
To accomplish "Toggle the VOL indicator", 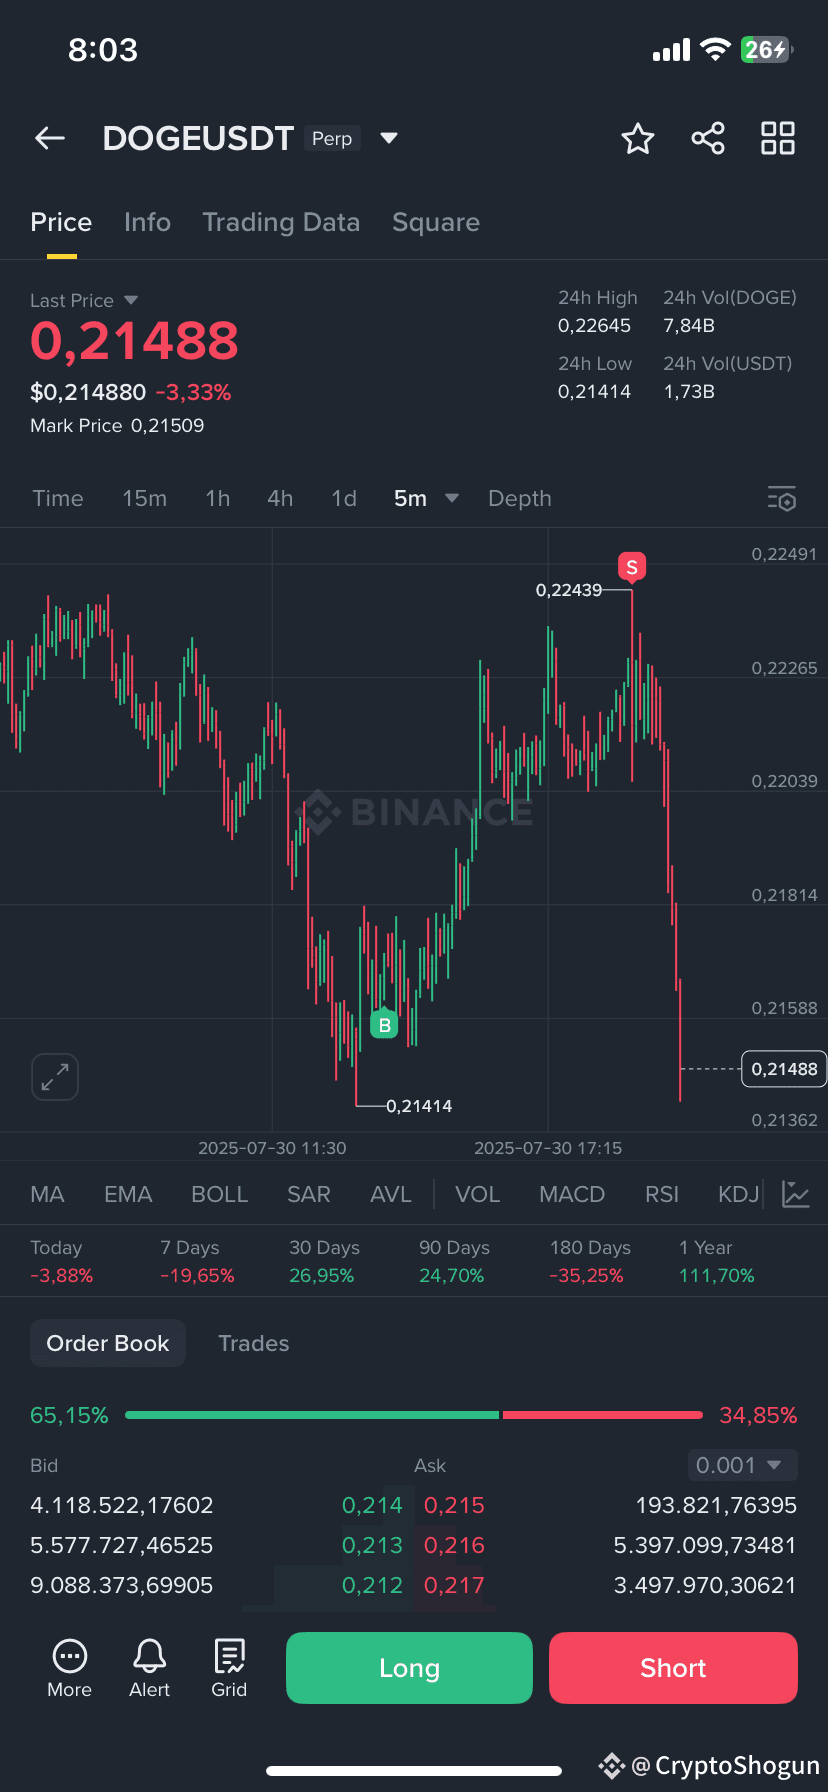I will pyautogui.click(x=478, y=1194).
